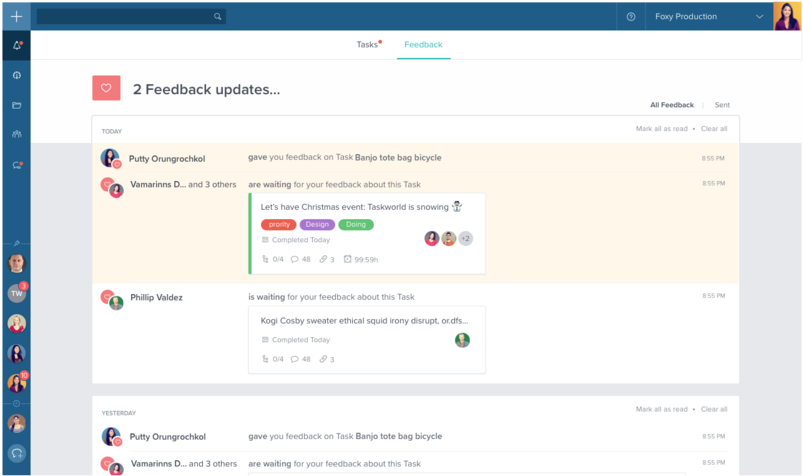803x476 pixels.
Task: Open the dashboard icon in sidebar
Action: [x=17, y=75]
